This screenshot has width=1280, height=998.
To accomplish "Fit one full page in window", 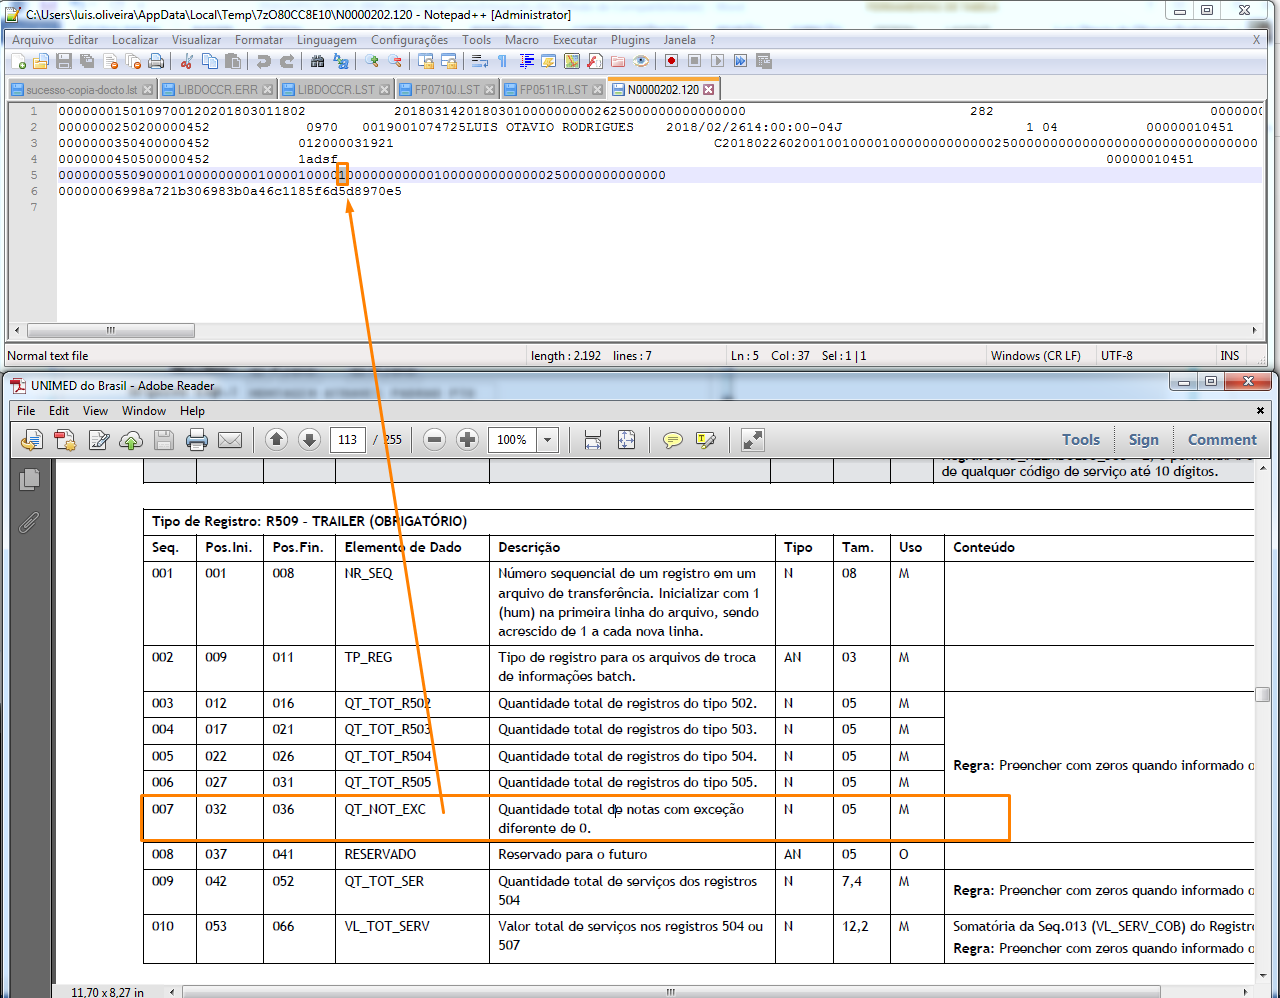I will coord(626,440).
